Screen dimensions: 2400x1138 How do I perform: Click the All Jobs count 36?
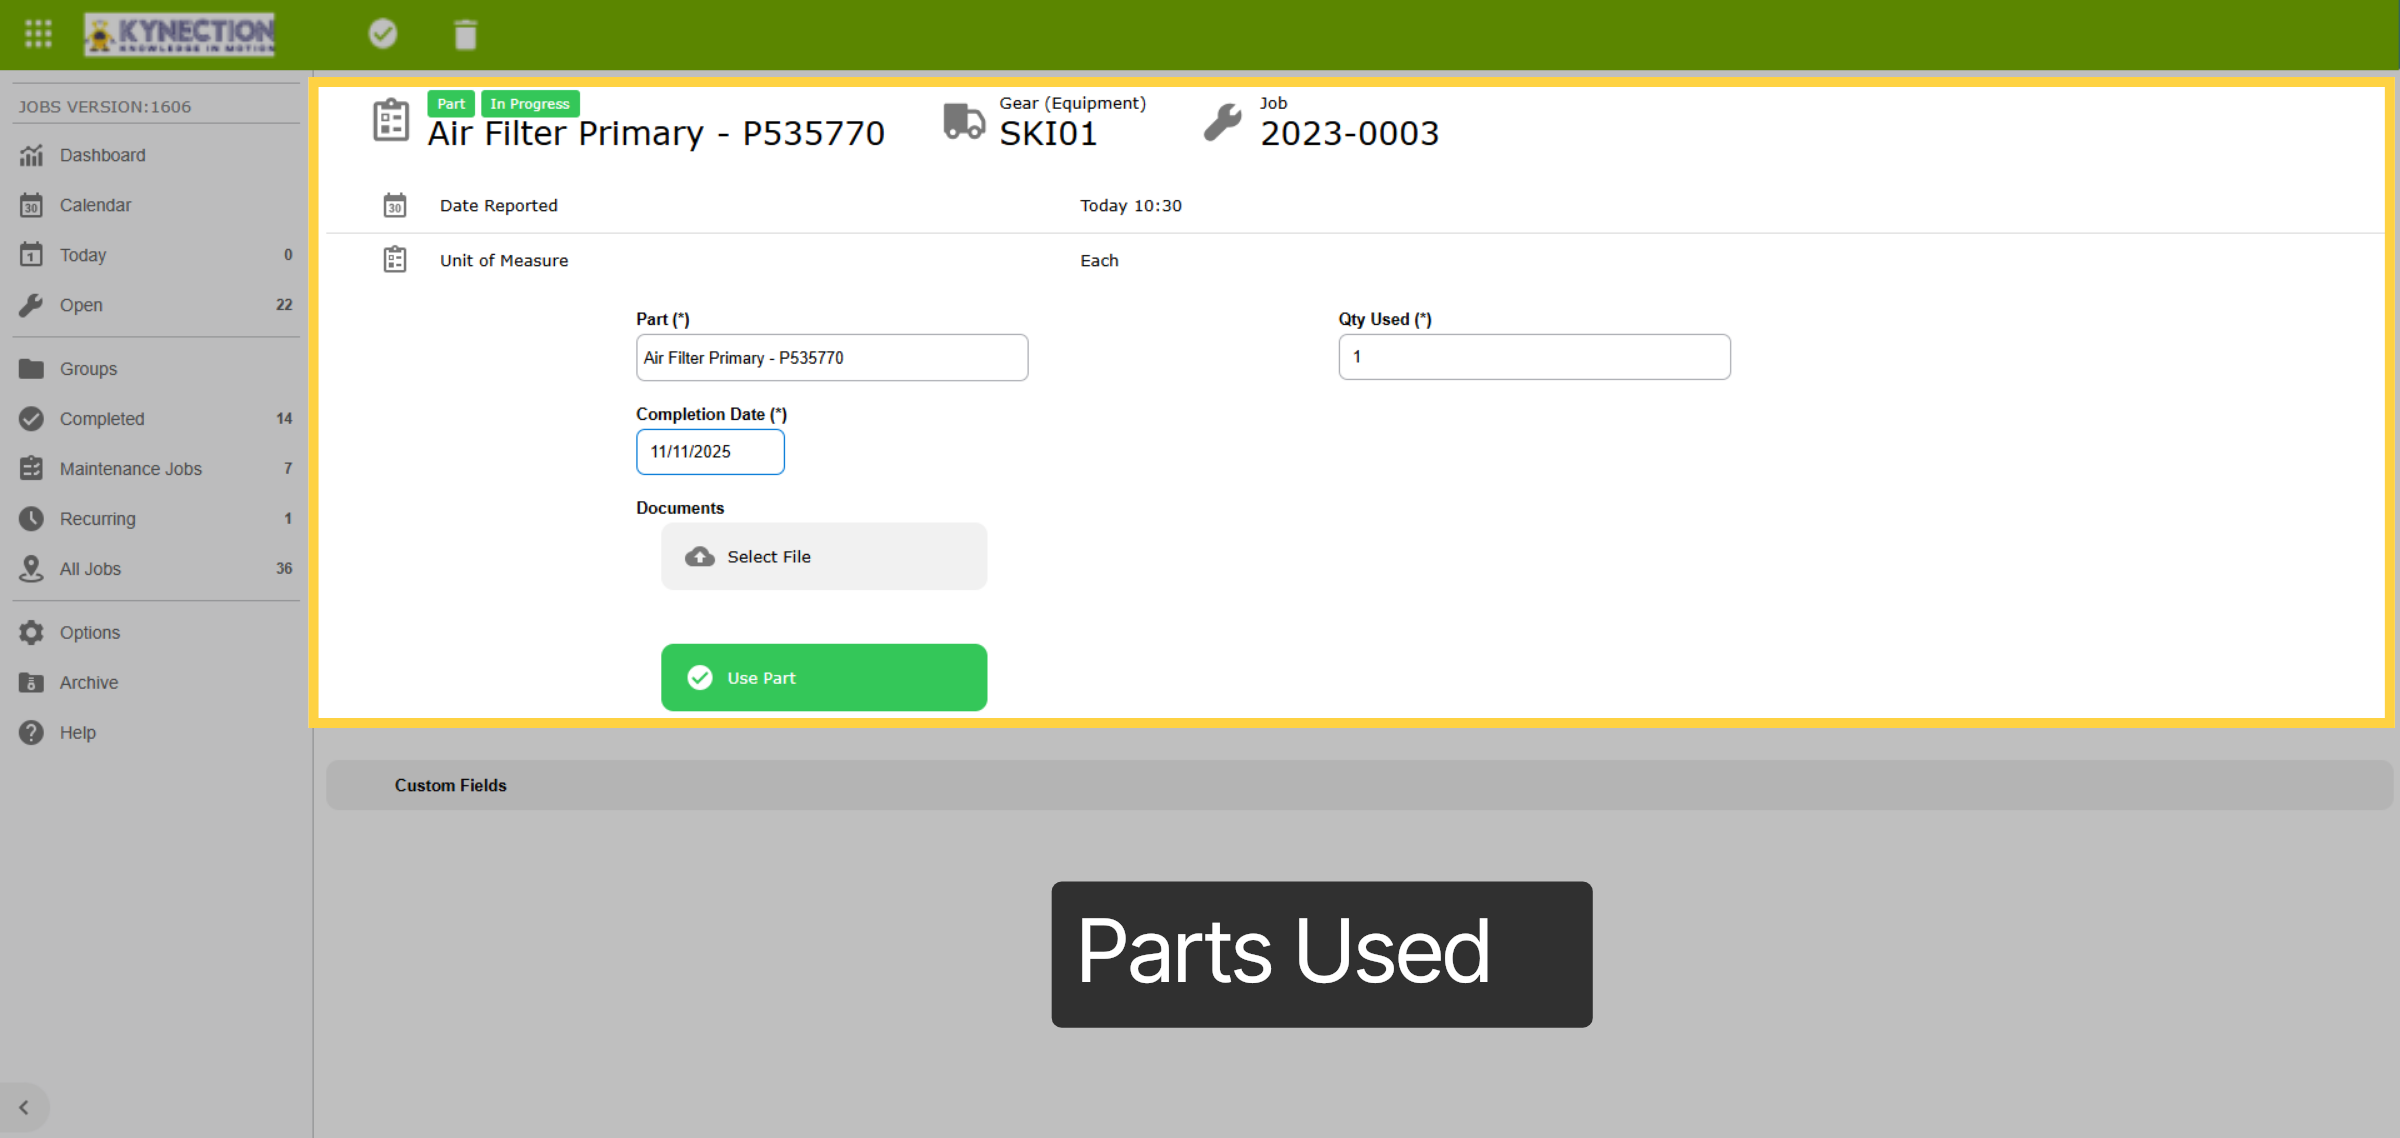click(284, 569)
